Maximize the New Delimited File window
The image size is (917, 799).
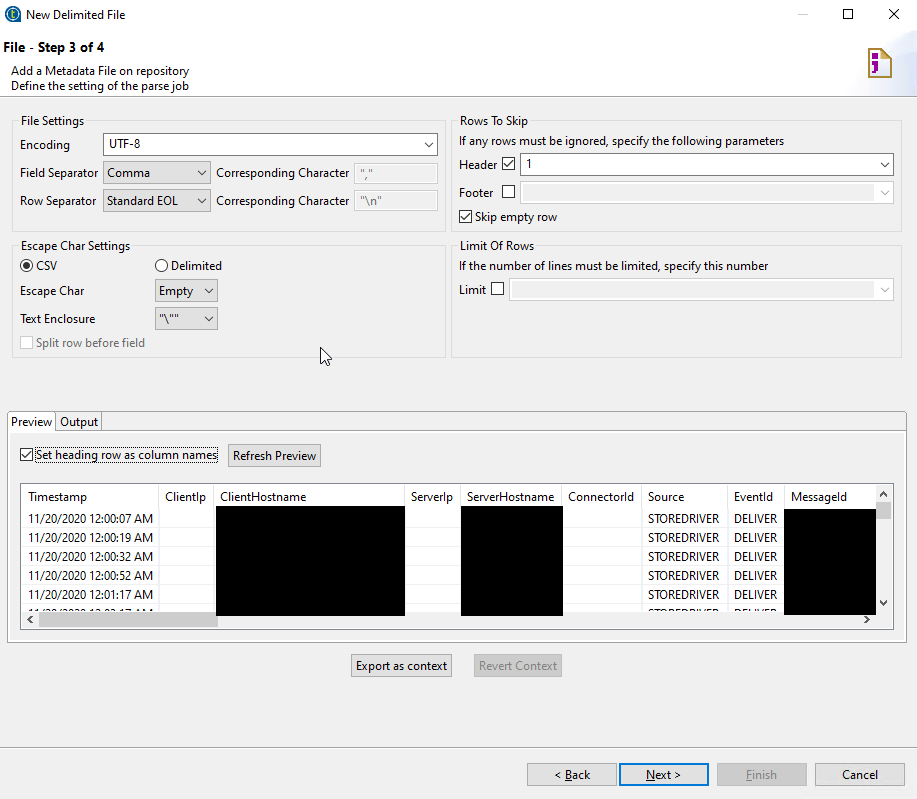[848, 14]
